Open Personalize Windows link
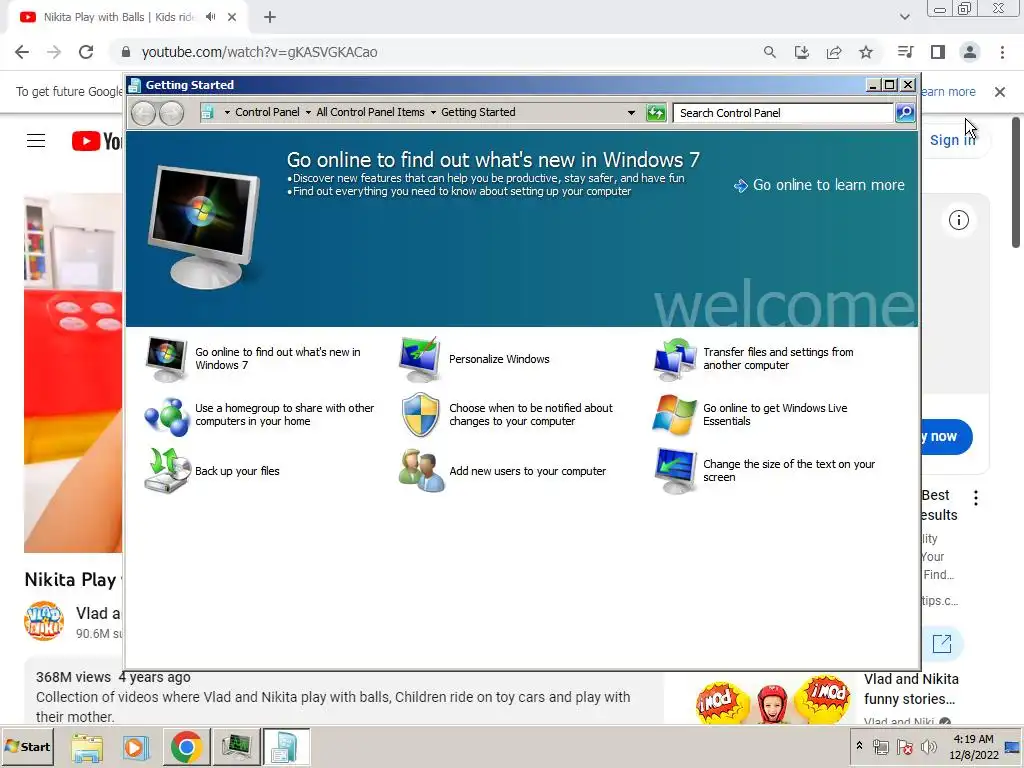Viewport: 1024px width, 768px height. coord(499,359)
